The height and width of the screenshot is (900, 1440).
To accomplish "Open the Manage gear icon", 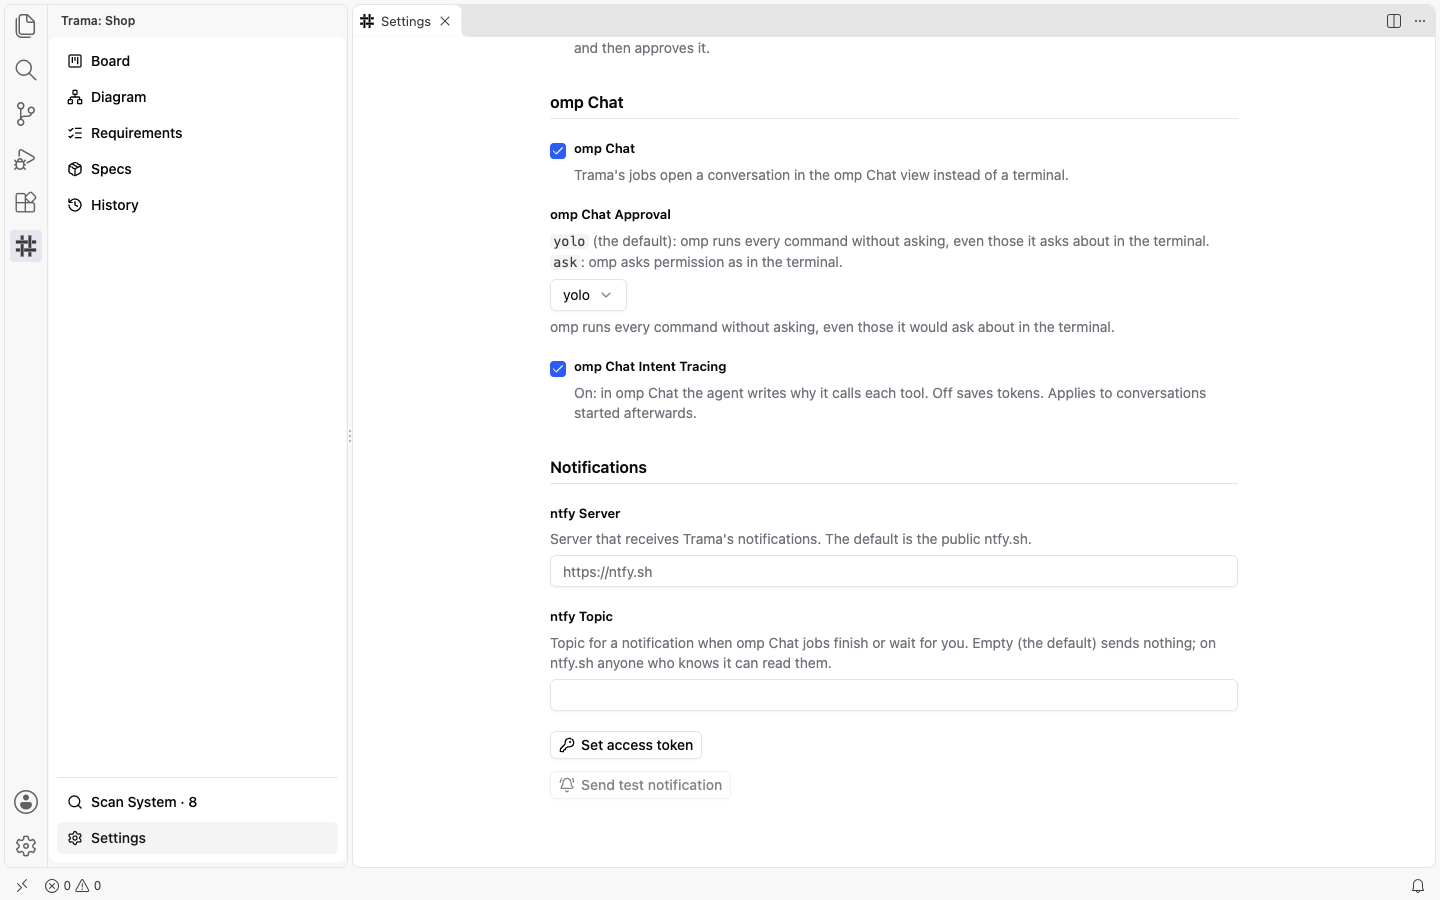I will (x=26, y=846).
